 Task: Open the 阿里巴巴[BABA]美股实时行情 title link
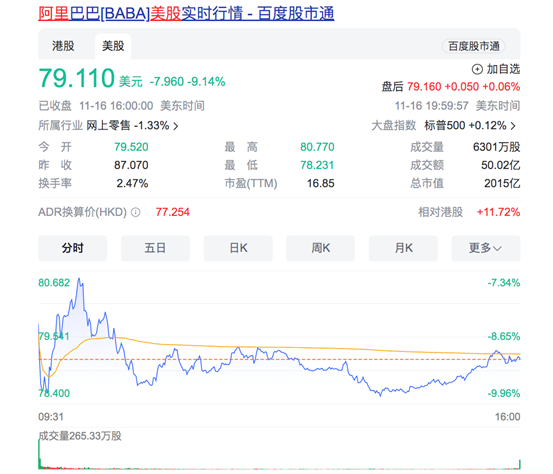186,14
